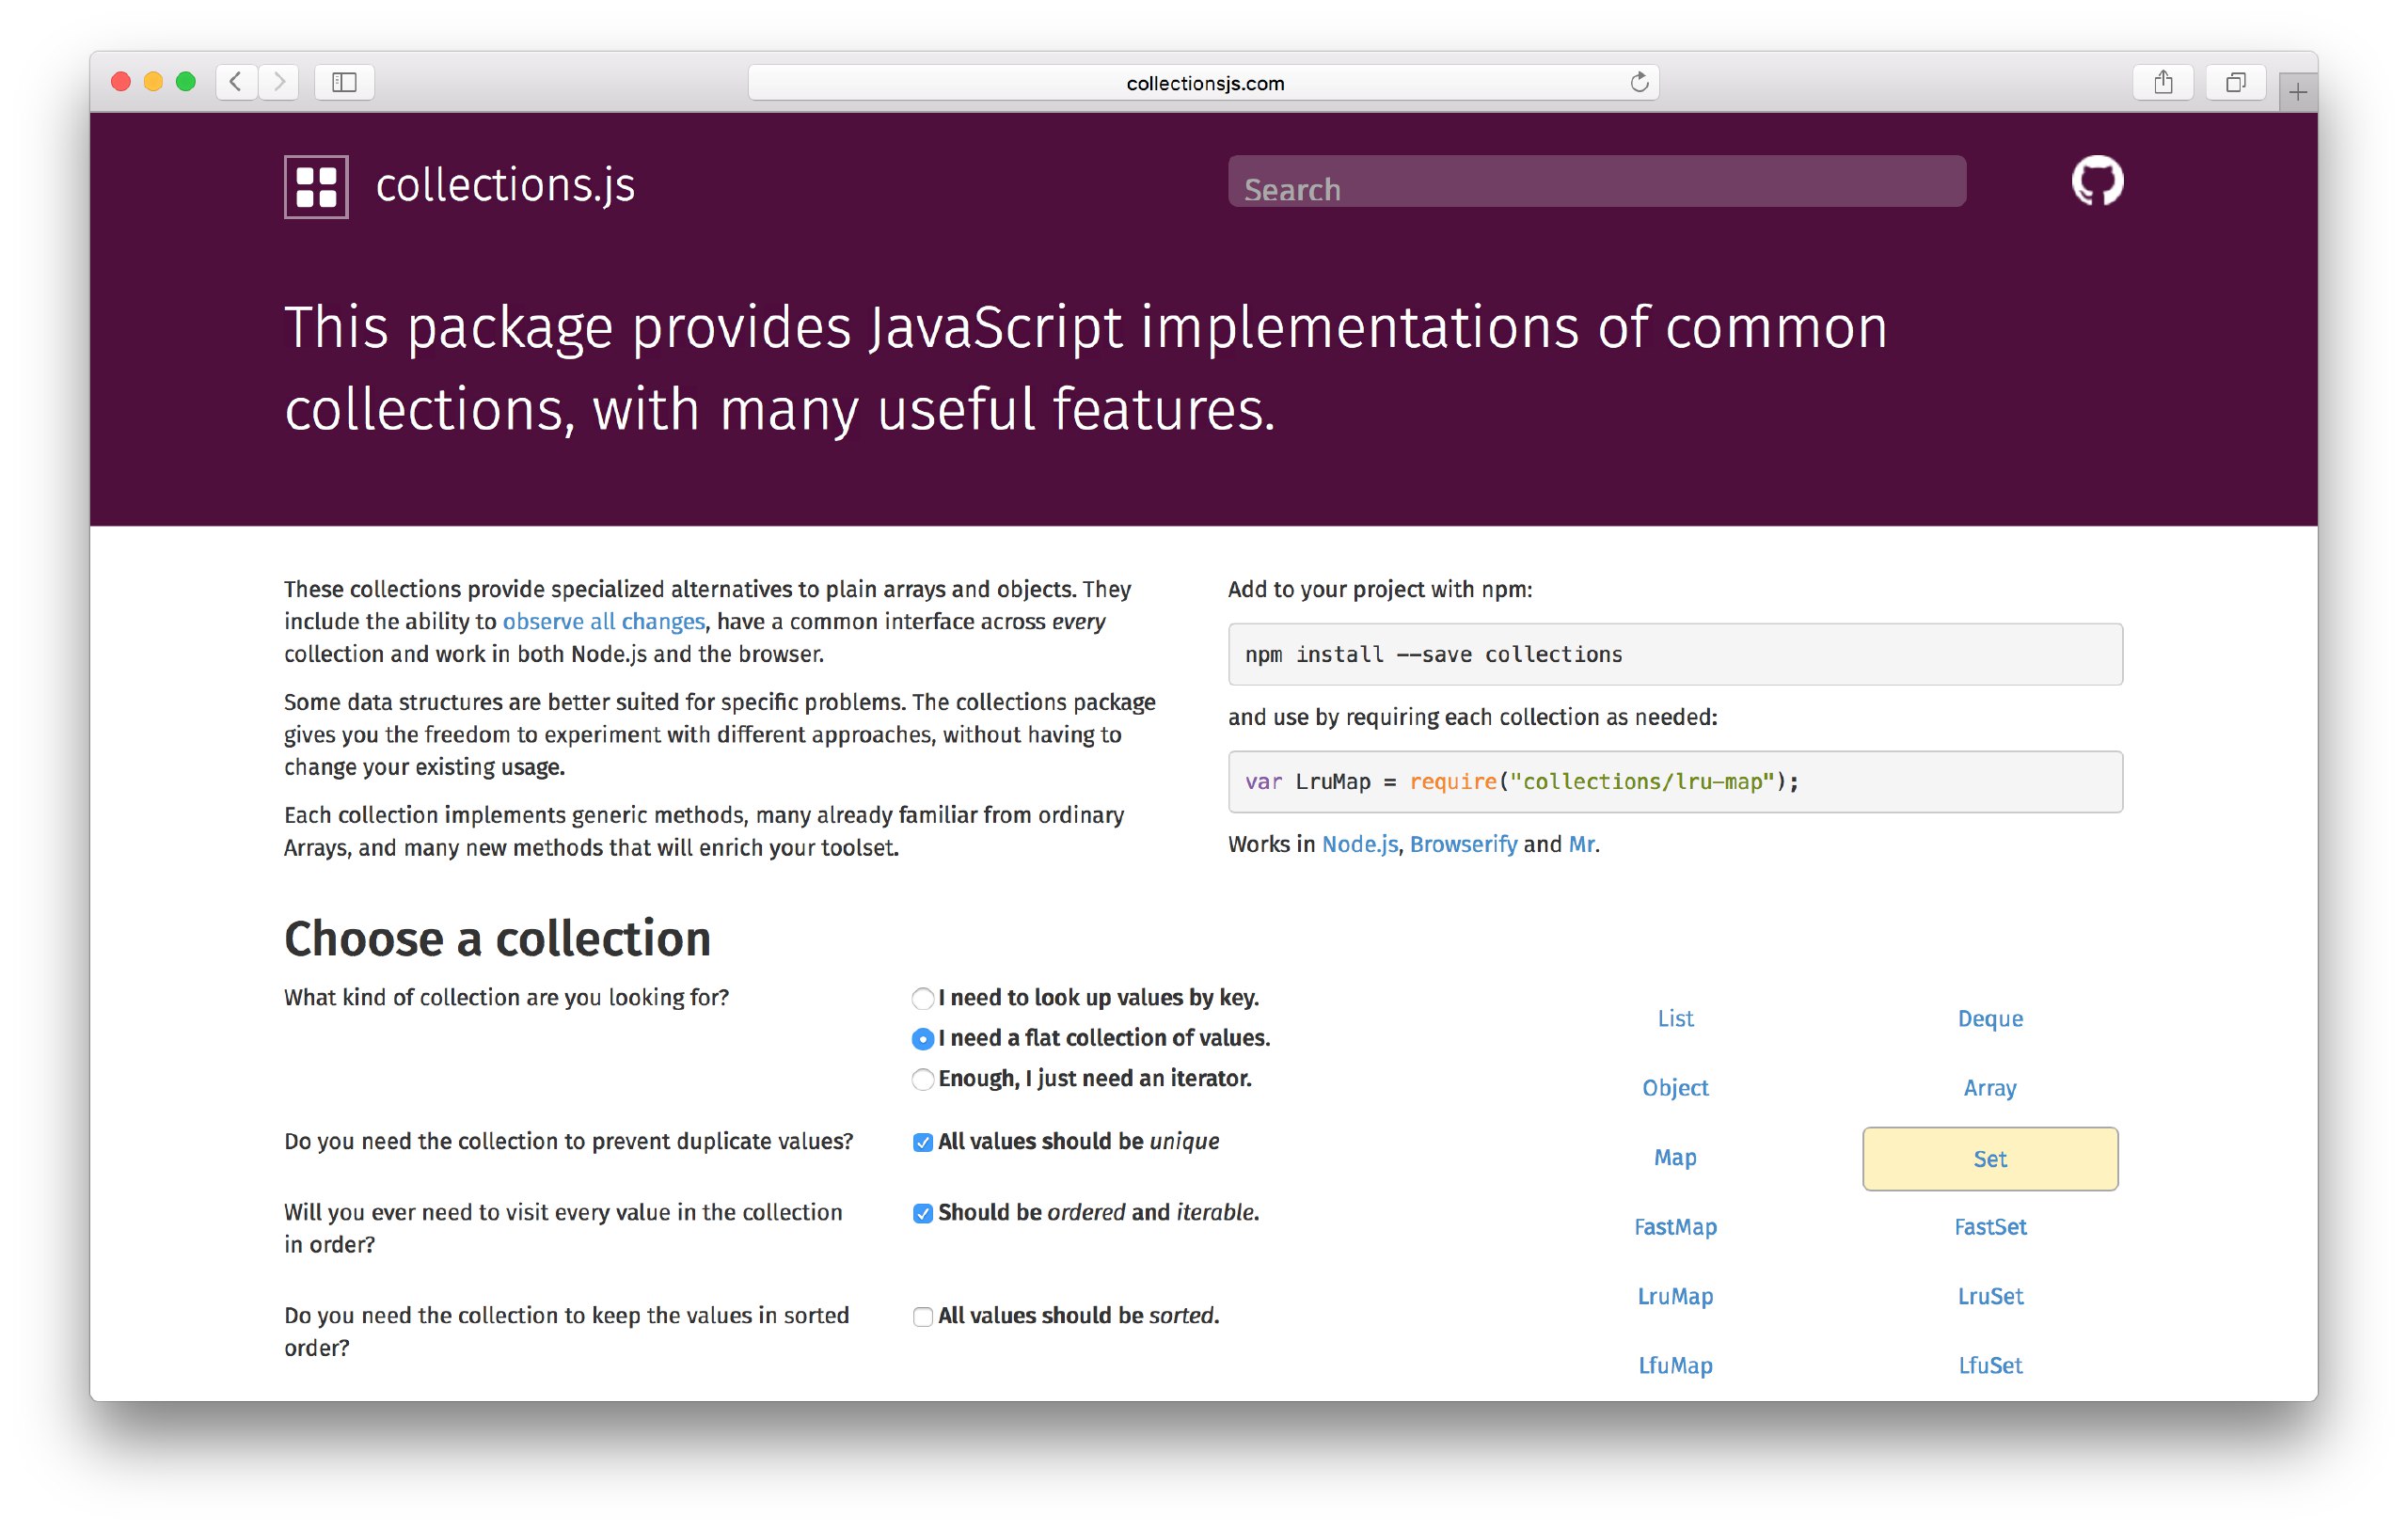Image resolution: width=2408 pixels, height=1530 pixels.
Task: Reload the page with the refresh icon
Action: pyautogui.click(x=1639, y=82)
